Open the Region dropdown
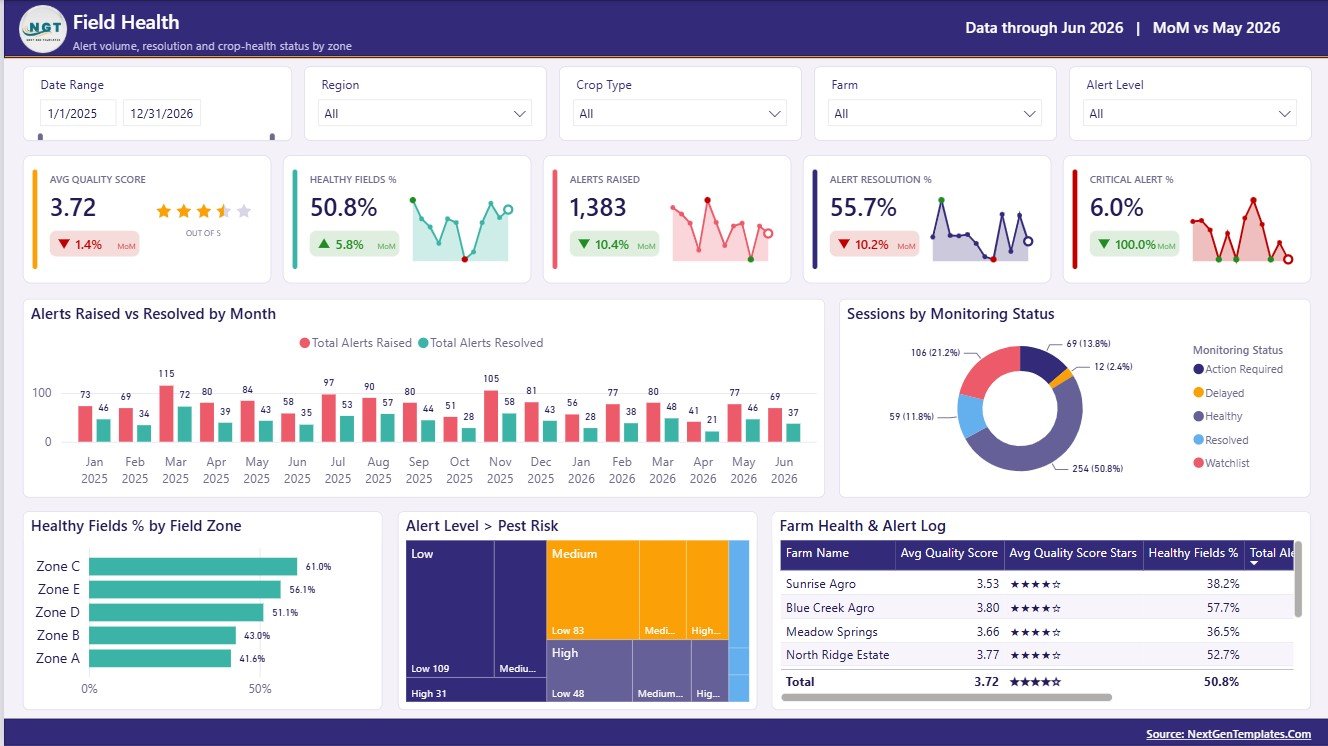Screen dimensions: 1328x746 click(425, 113)
